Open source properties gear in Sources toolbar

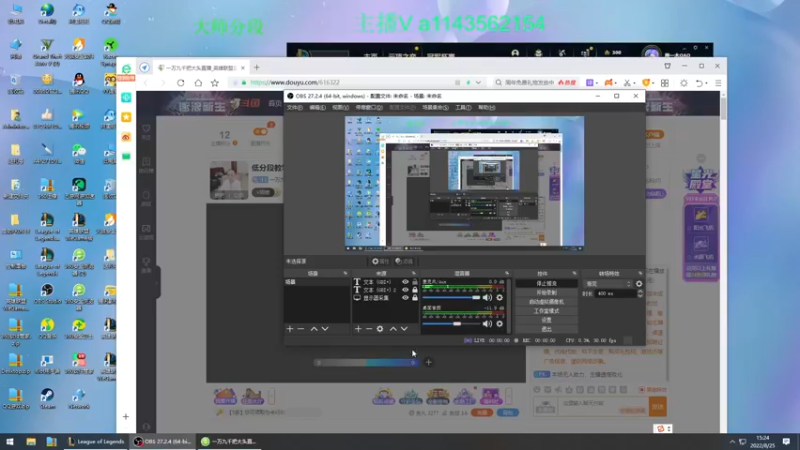click(380, 329)
